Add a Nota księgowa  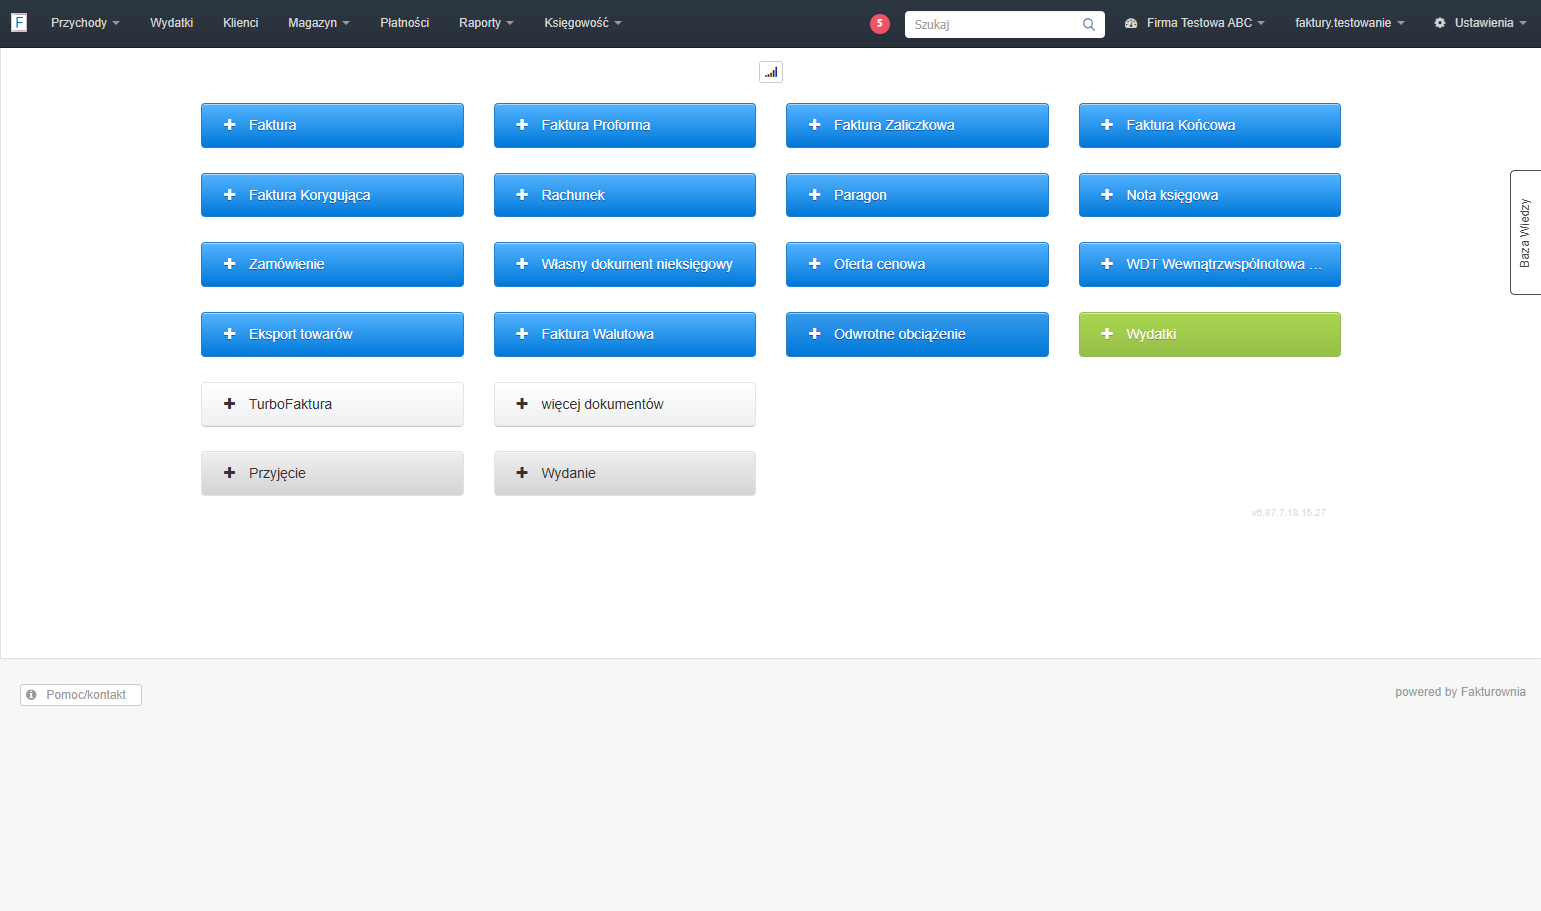[1210, 195]
